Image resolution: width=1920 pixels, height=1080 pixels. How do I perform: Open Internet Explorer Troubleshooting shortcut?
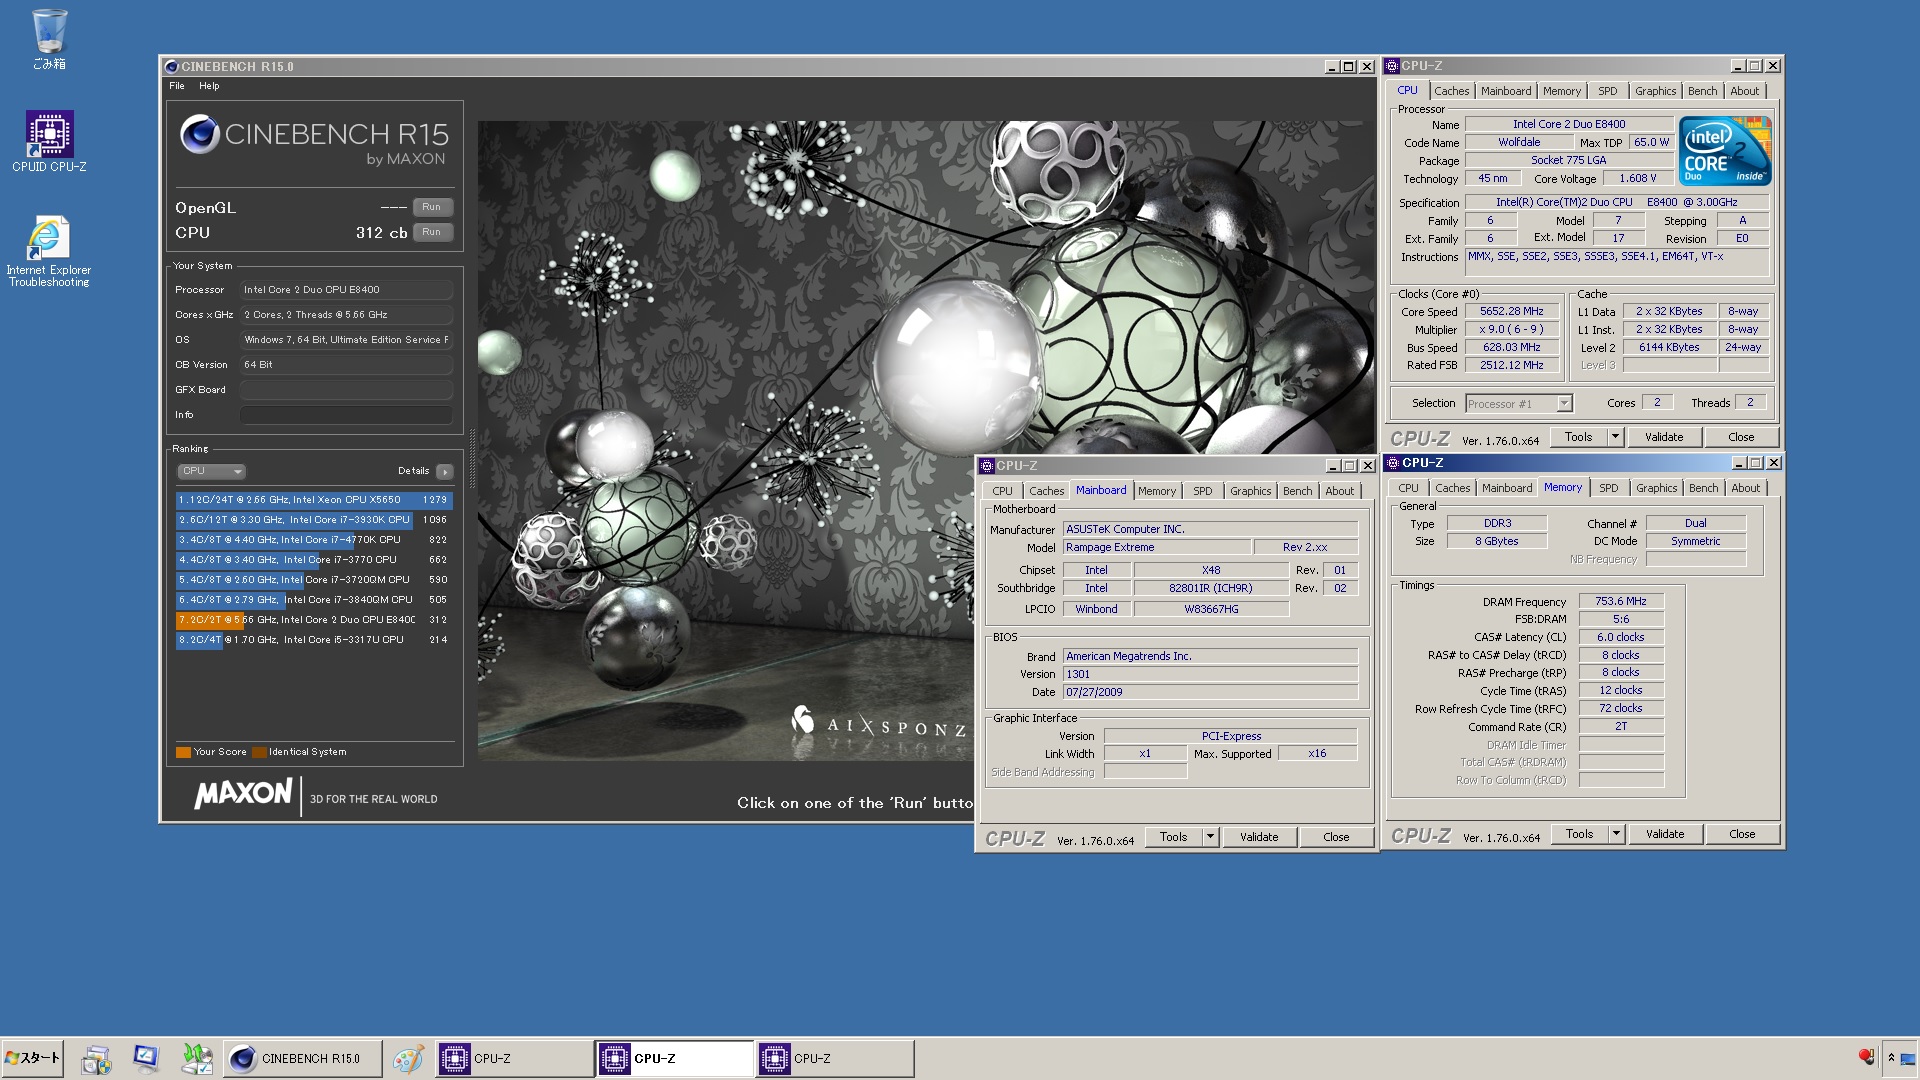tap(49, 252)
